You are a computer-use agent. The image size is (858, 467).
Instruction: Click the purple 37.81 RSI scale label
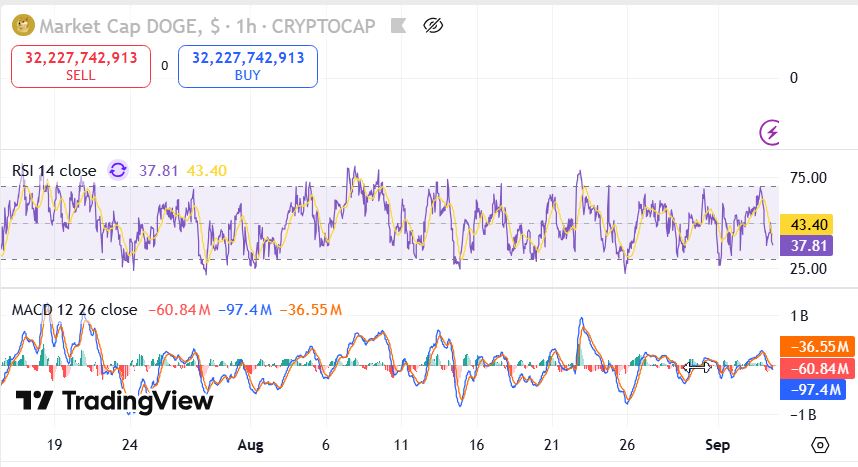click(806, 245)
